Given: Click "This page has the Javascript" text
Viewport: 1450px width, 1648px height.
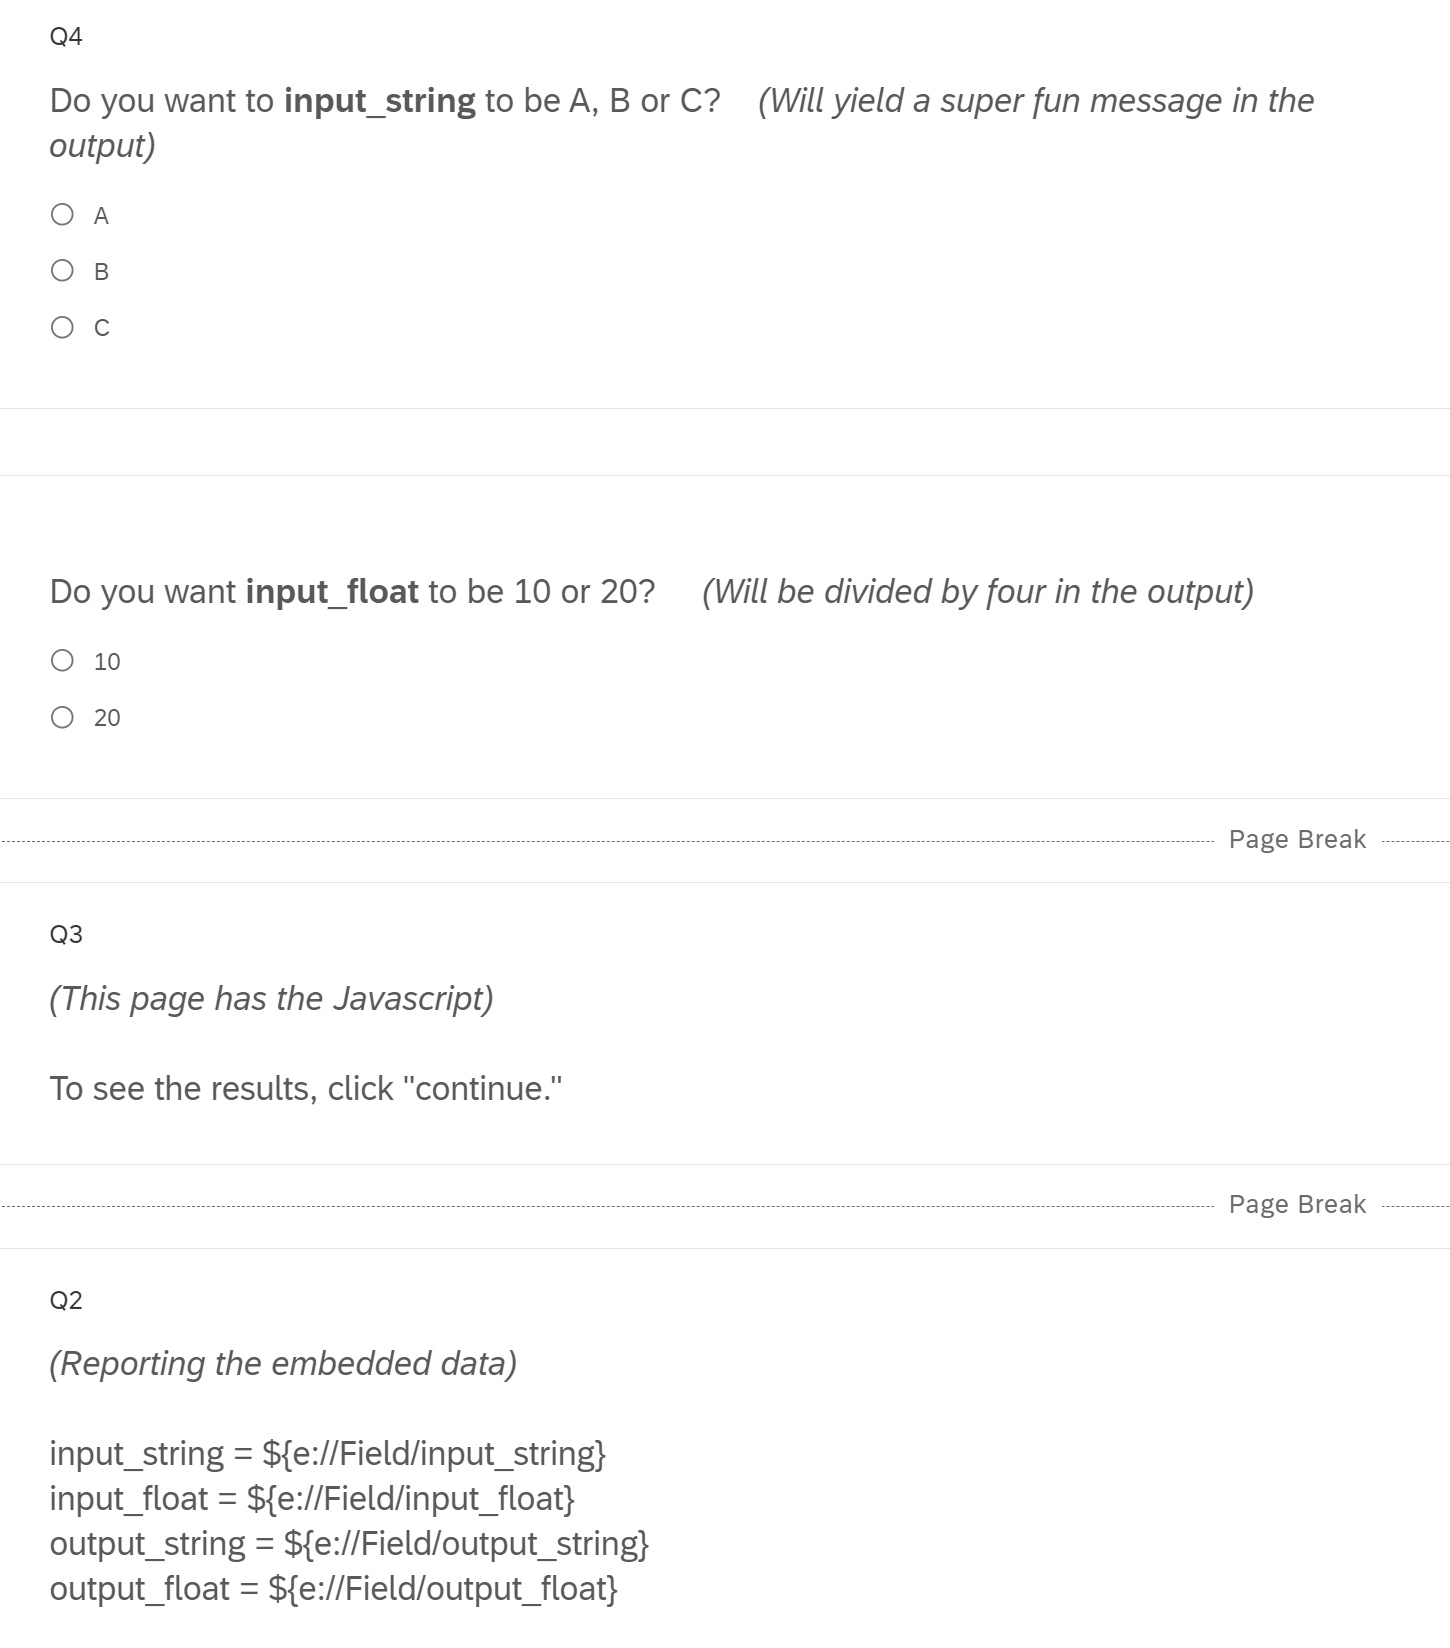Looking at the screenshot, I should [271, 999].
